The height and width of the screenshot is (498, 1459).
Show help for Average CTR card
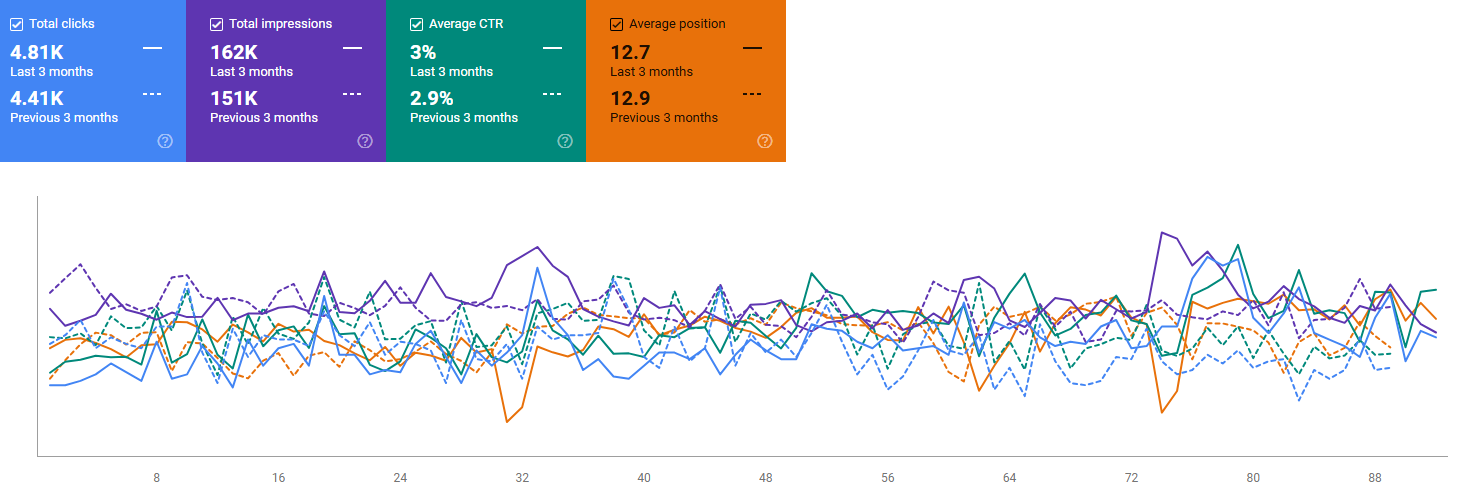565,141
